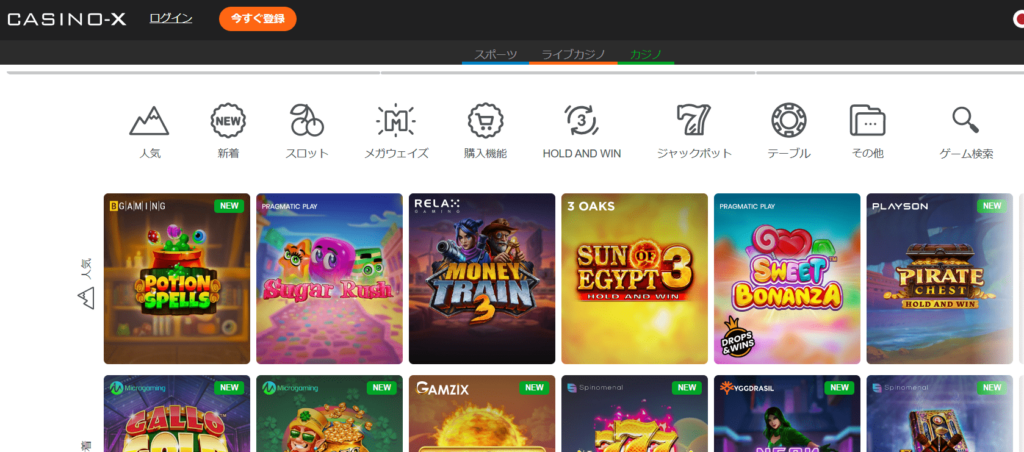
Task: Open the Potion Spells game
Action: 177,278
